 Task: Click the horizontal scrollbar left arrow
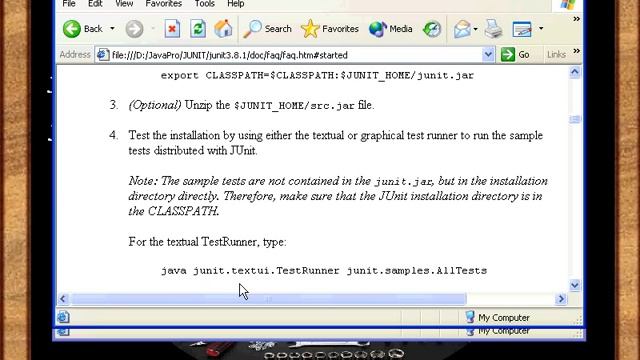click(63, 299)
